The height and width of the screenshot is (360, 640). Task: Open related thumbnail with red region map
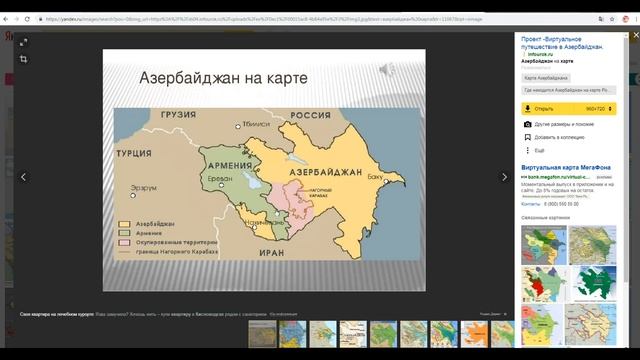click(545, 284)
